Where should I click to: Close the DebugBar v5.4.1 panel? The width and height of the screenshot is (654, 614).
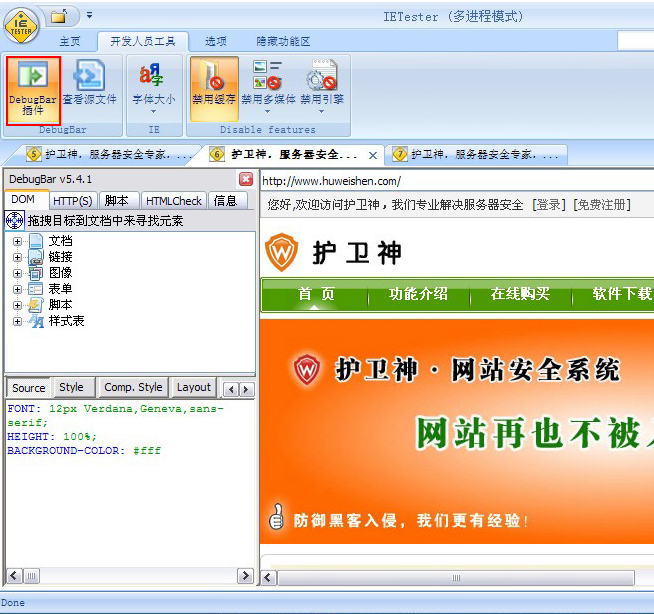246,179
